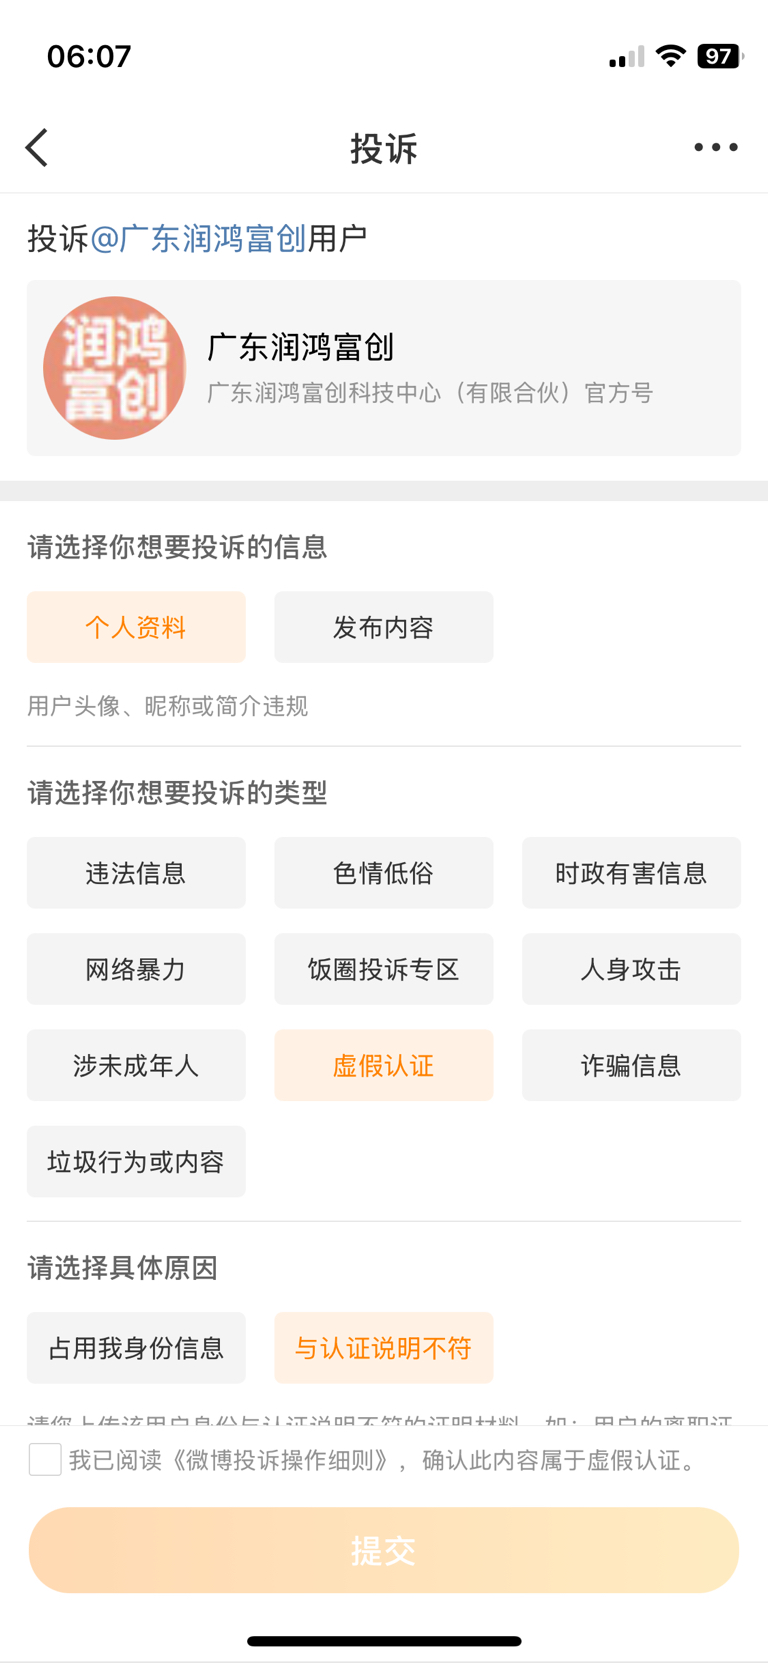Choose 色情低俗 complaint type

click(x=383, y=873)
